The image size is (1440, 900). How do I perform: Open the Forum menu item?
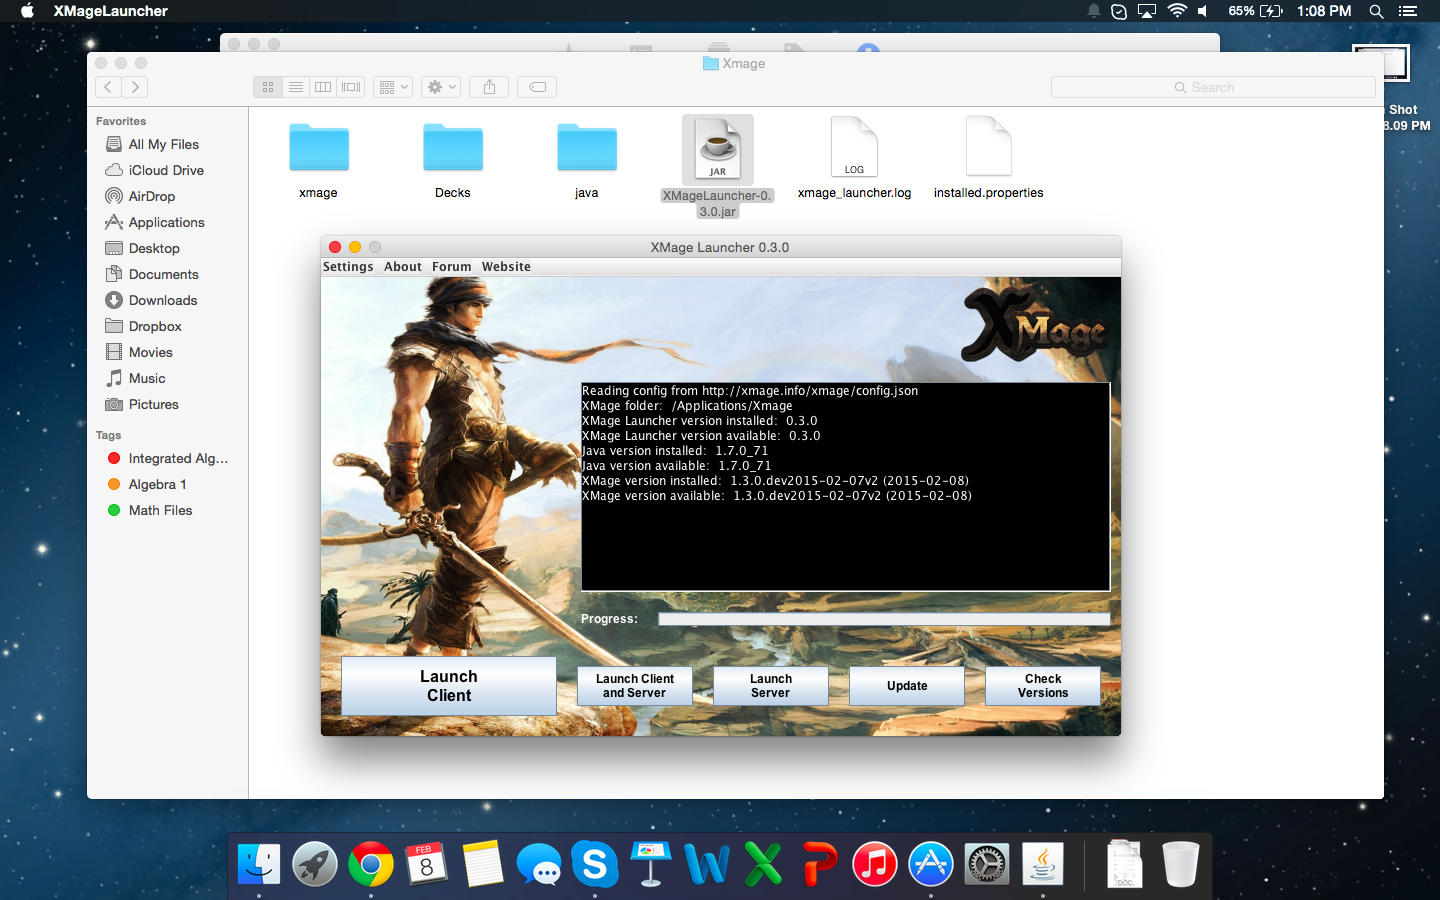point(452,267)
